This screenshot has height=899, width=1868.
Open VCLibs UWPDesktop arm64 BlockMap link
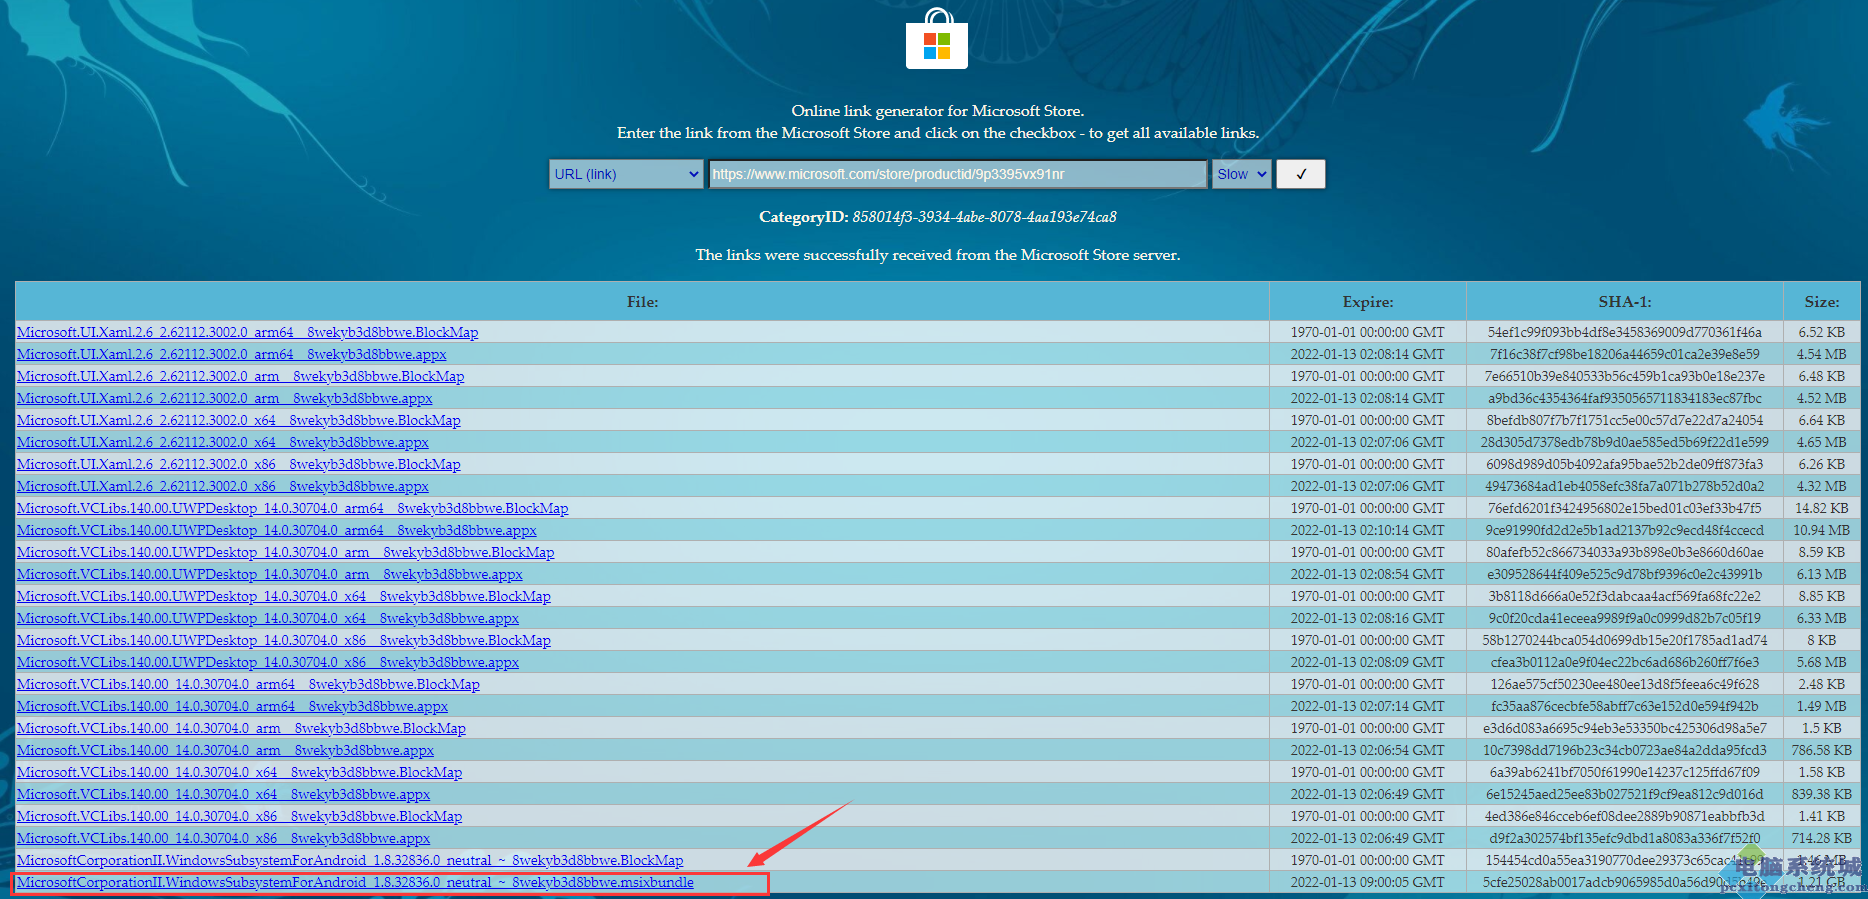292,508
